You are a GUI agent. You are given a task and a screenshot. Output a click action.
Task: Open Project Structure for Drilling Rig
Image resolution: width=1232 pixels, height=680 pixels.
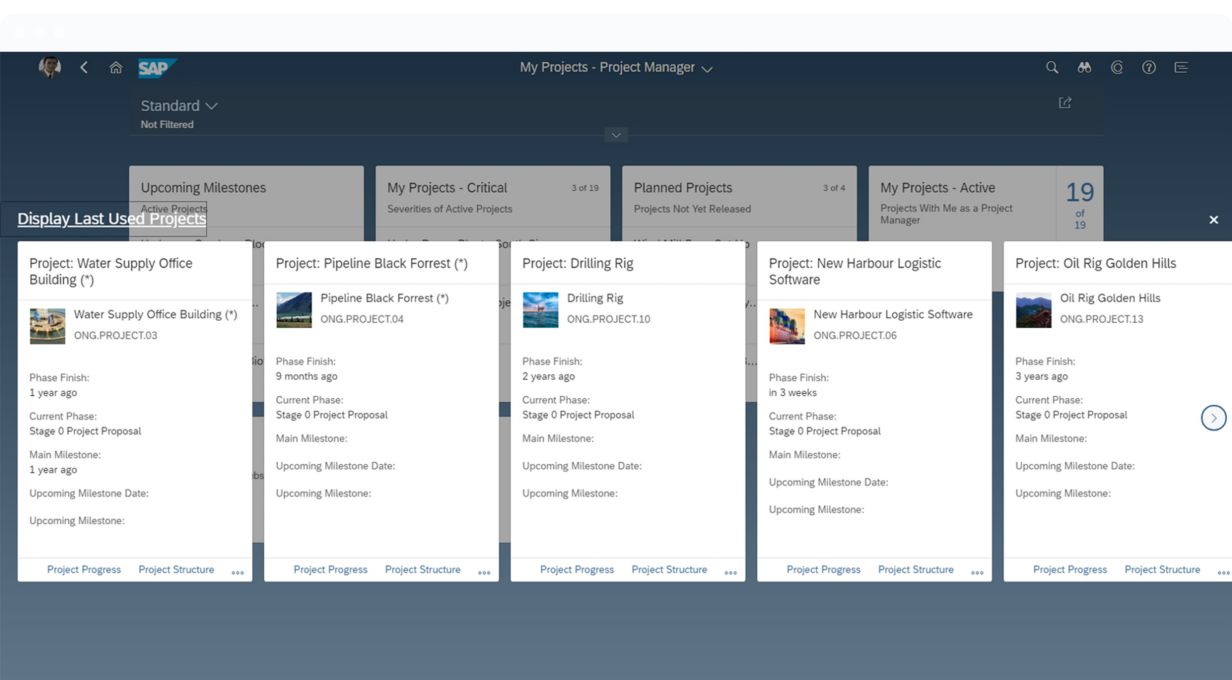tap(669, 569)
